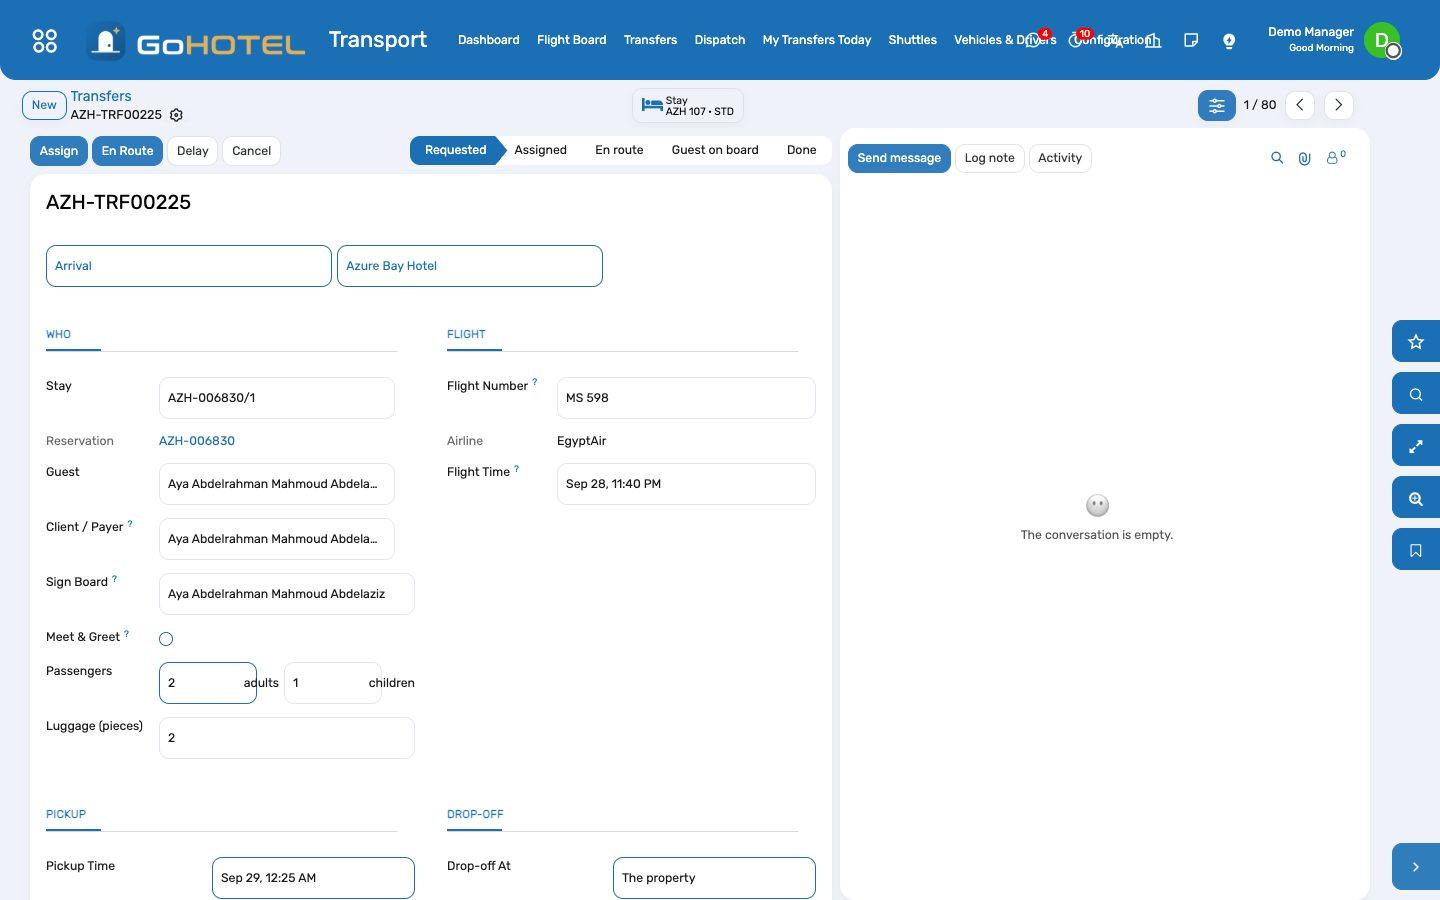Screen dimensions: 1440x900
Task: Open the Stay field dropdown AZH-006830/1
Action: coord(277,398)
